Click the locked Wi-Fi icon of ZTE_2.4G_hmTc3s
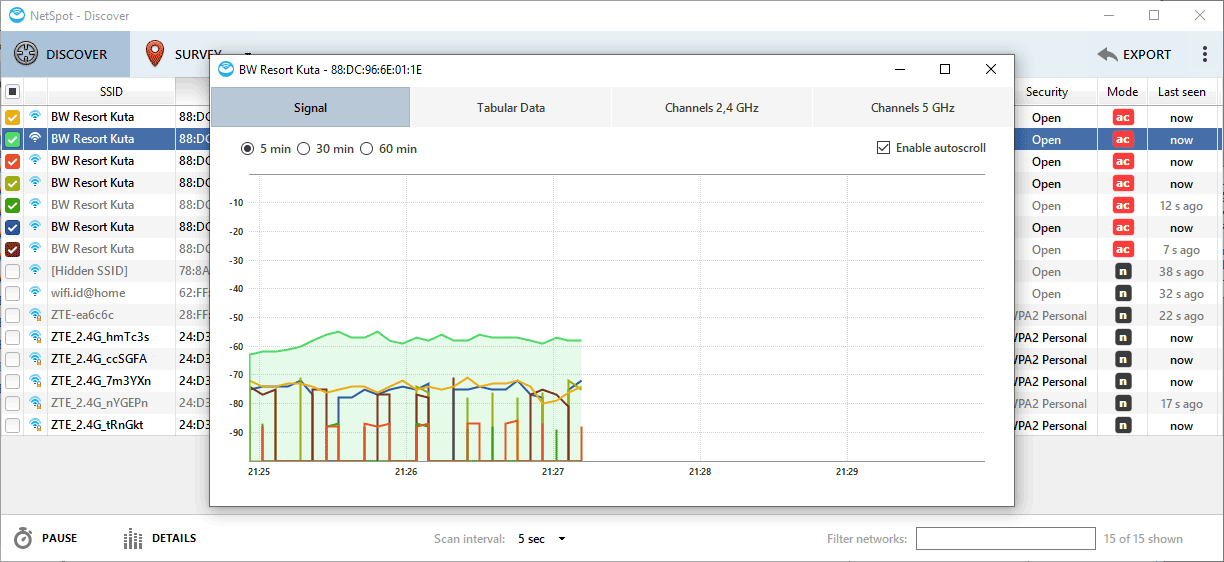 [x=35, y=337]
